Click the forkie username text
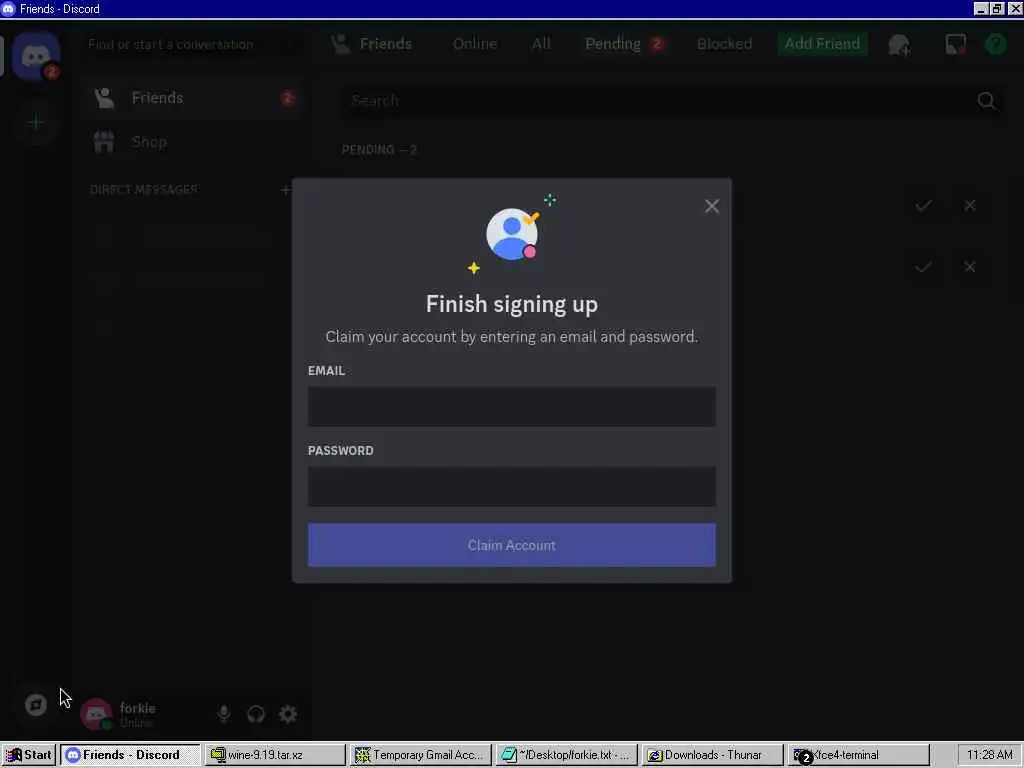Viewport: 1024px width, 768px height. point(138,708)
